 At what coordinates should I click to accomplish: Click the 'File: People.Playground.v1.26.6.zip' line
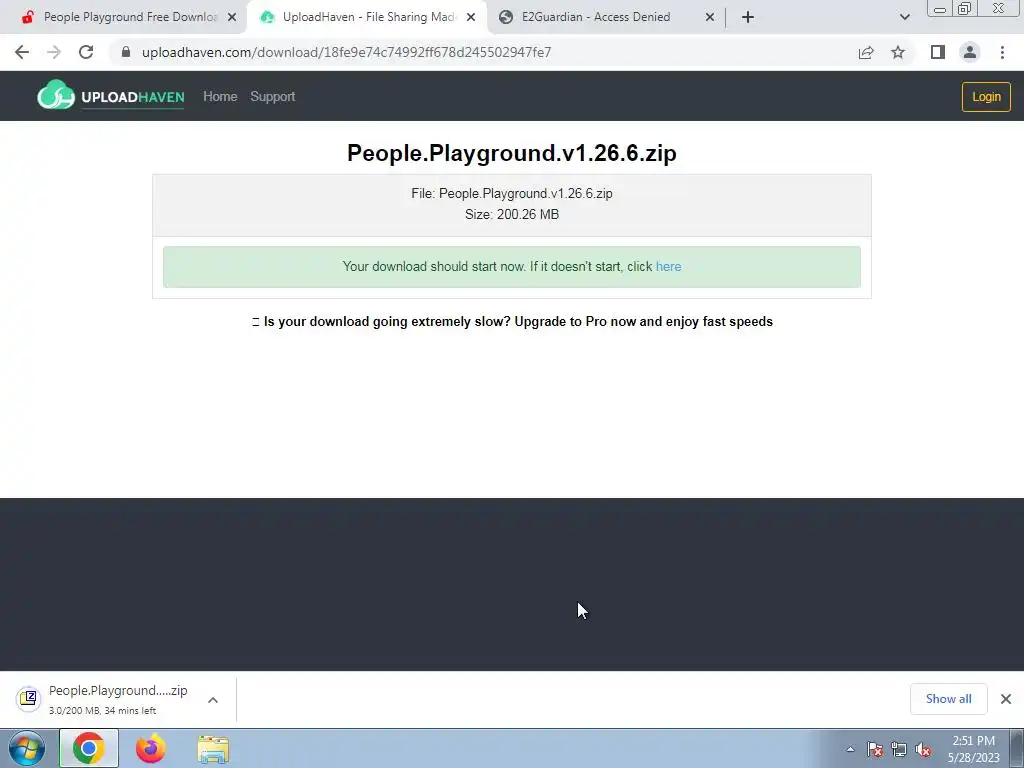512,193
